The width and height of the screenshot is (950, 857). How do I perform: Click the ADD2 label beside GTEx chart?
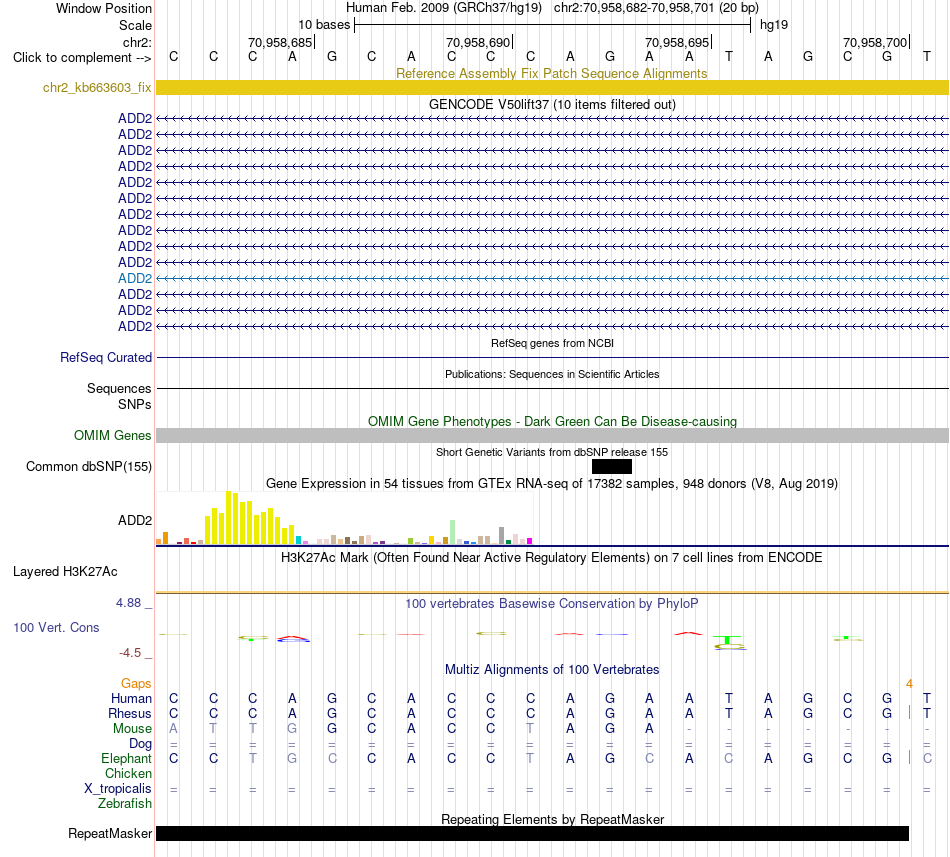(135, 520)
